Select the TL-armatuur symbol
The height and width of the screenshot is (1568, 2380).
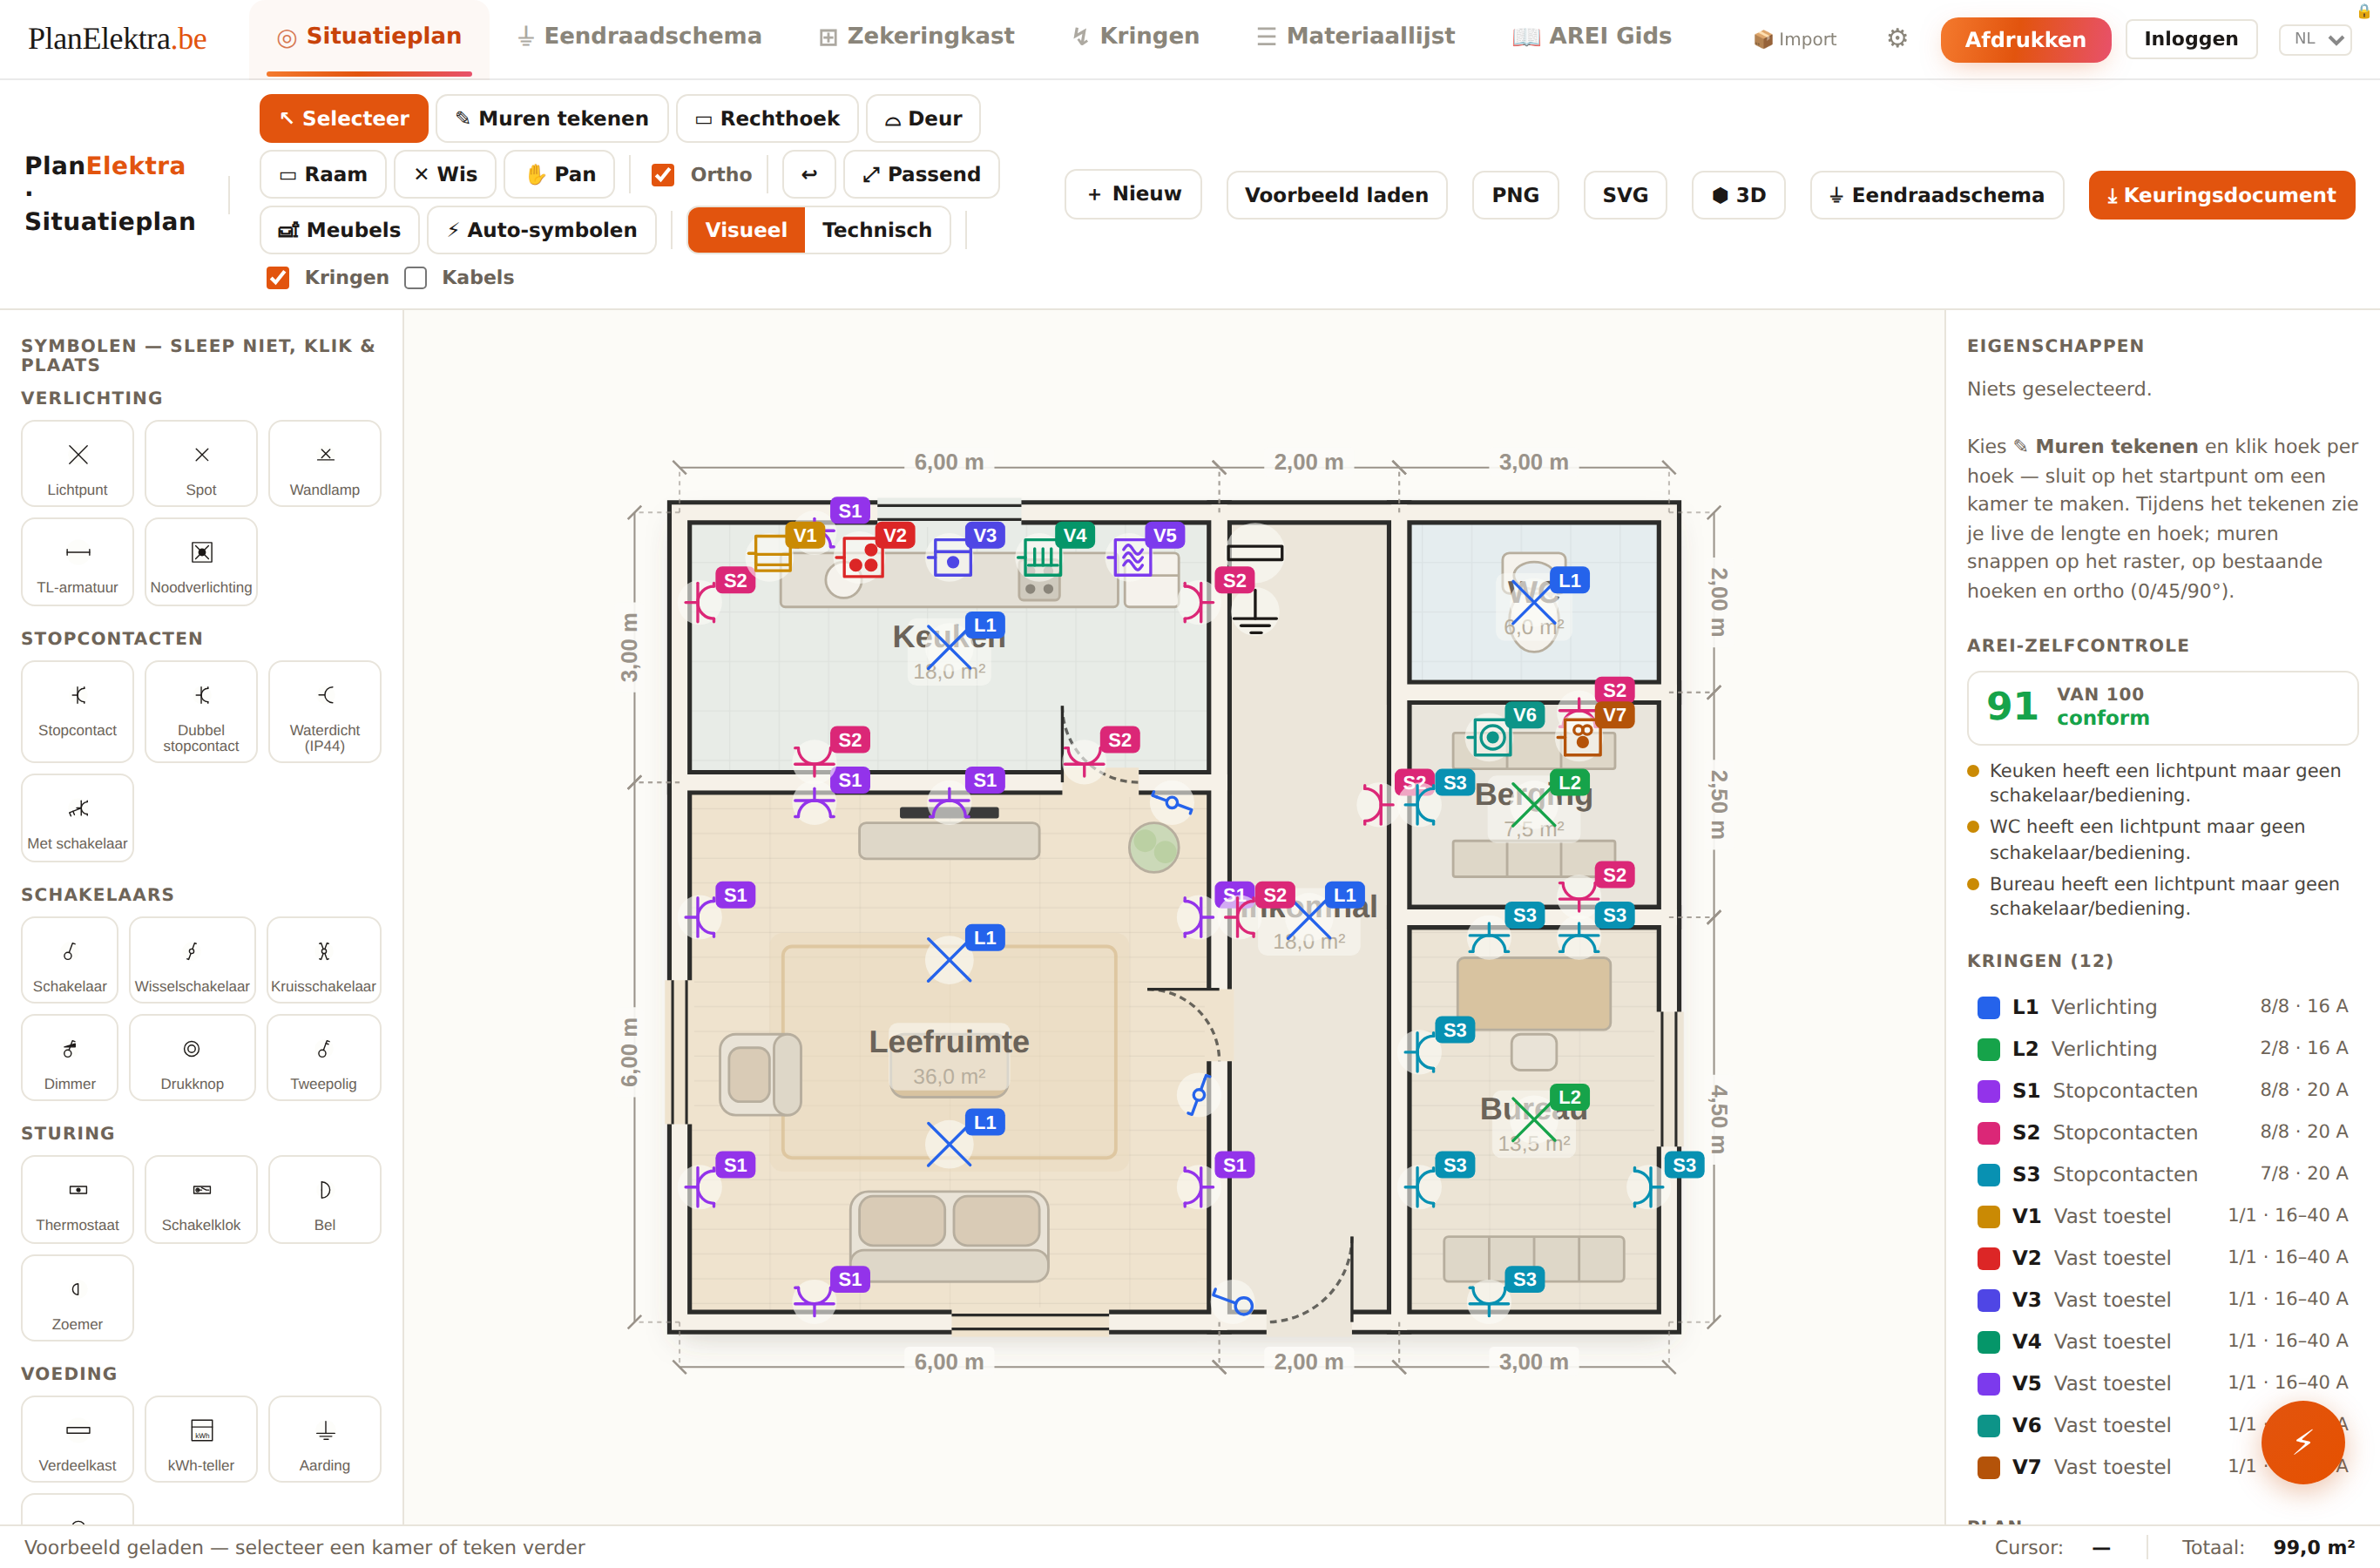click(77, 561)
